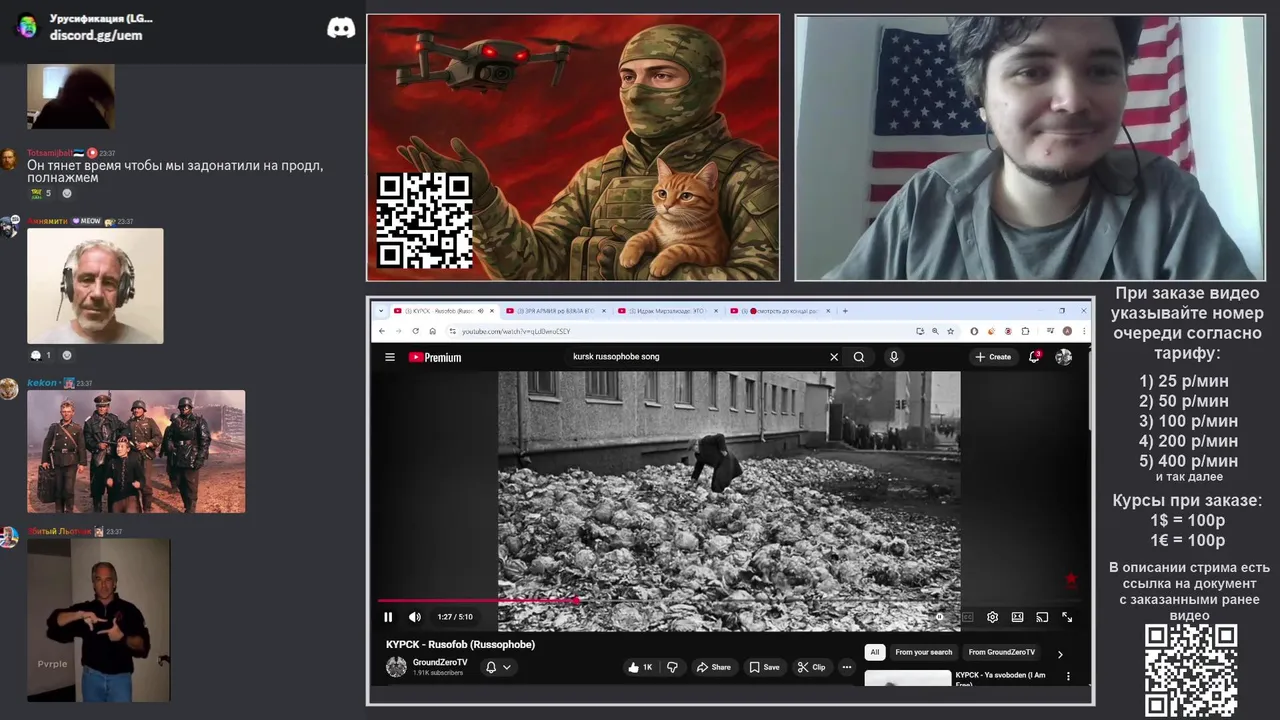Go to the browser home page

[432, 331]
